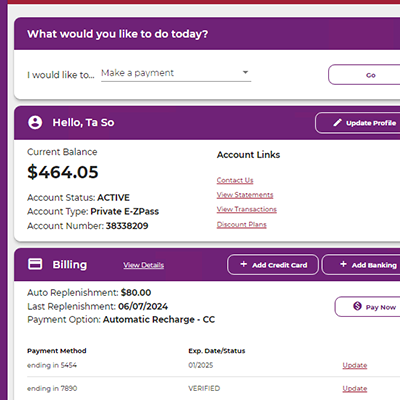Open the Discount Plans link

point(242,224)
